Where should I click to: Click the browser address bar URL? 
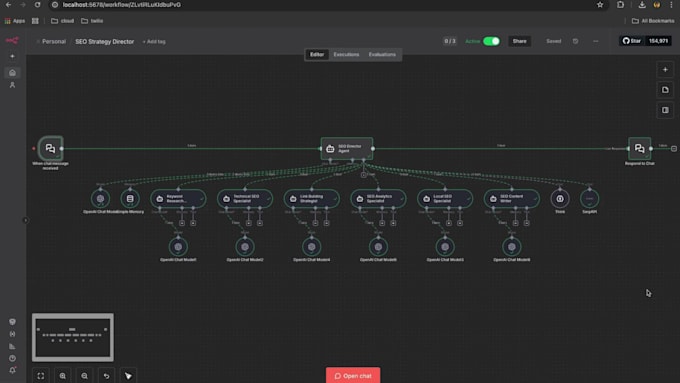[121, 5]
